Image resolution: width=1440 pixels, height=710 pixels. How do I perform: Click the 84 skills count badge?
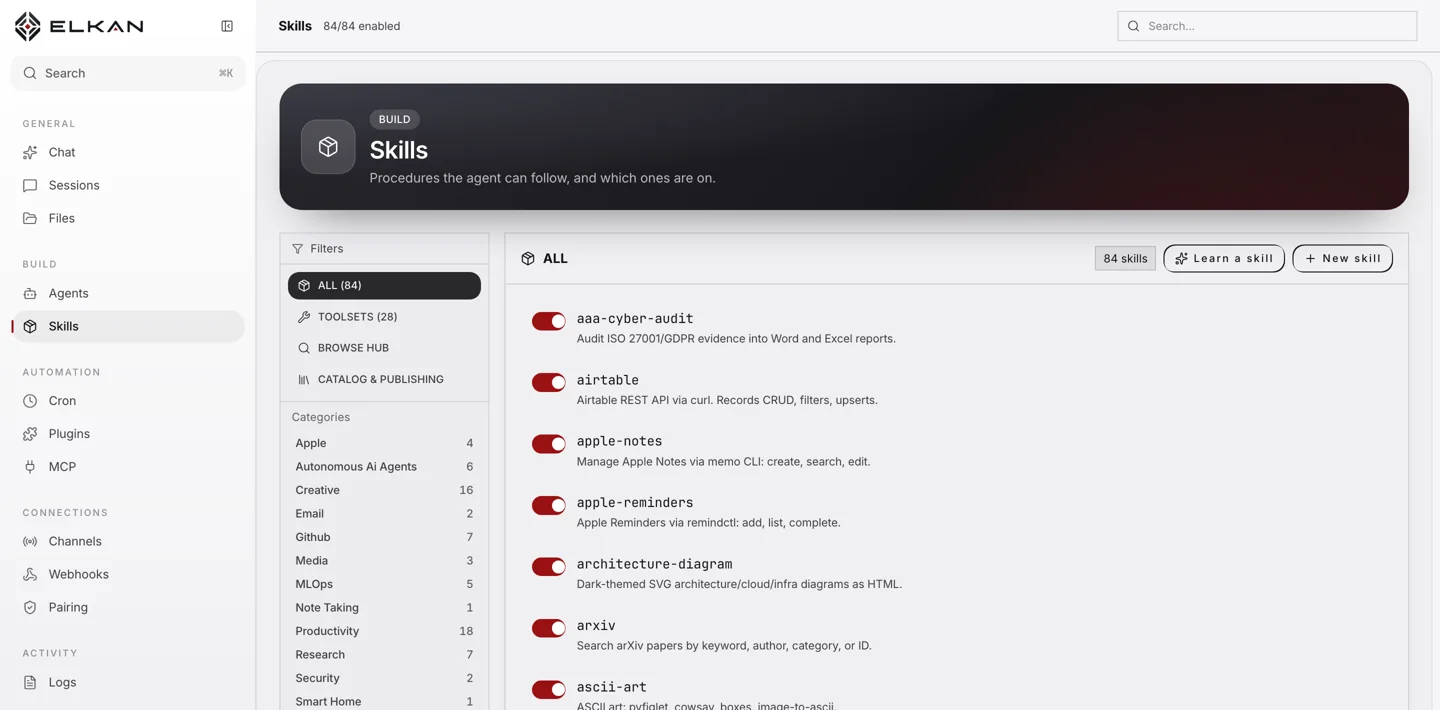(x=1125, y=258)
